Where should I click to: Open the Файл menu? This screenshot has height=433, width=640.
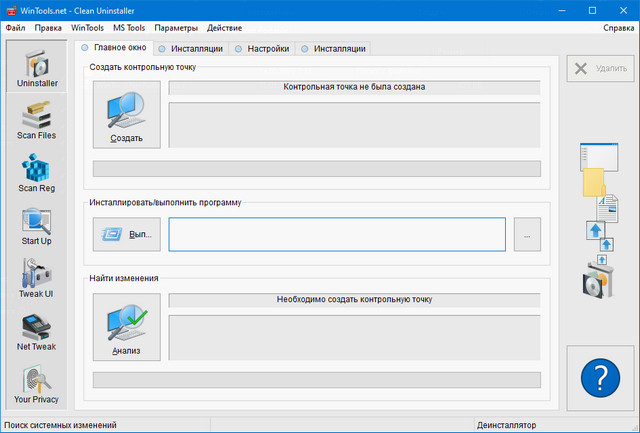(15, 28)
